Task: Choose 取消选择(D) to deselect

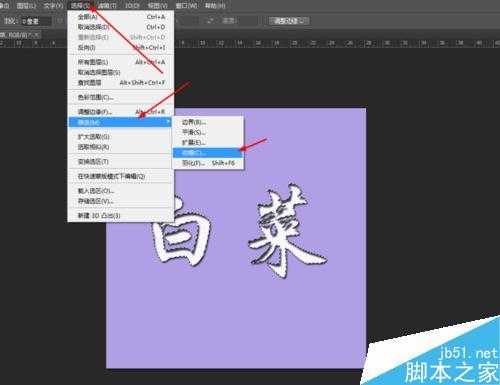Action: (121, 27)
